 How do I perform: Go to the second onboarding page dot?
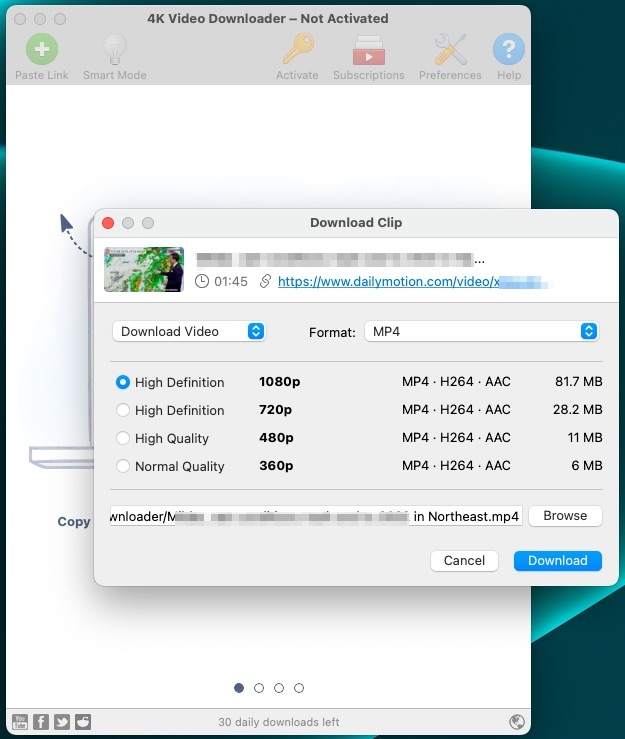259,688
